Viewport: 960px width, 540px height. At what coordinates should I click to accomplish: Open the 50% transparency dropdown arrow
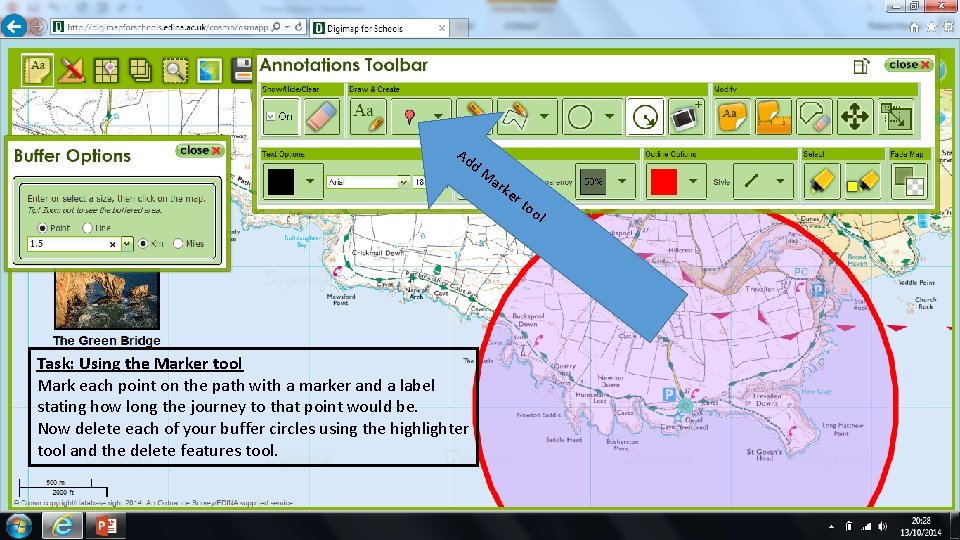click(x=622, y=181)
